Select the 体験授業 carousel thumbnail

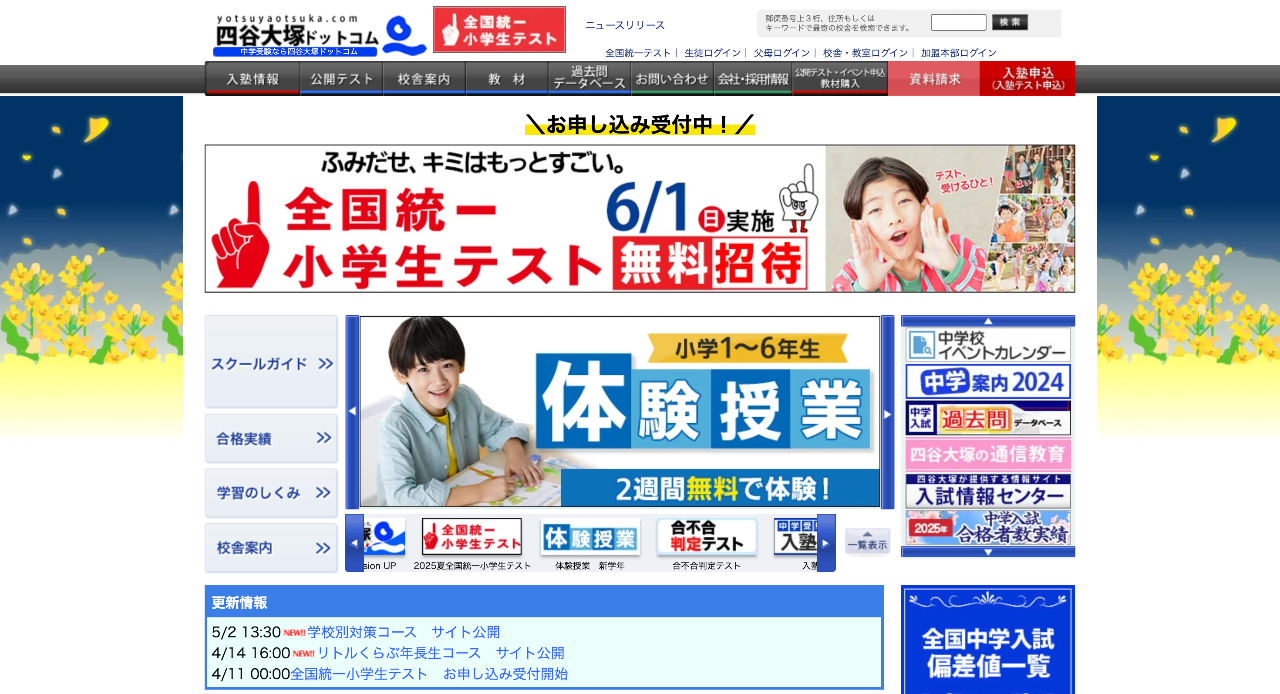tap(591, 537)
